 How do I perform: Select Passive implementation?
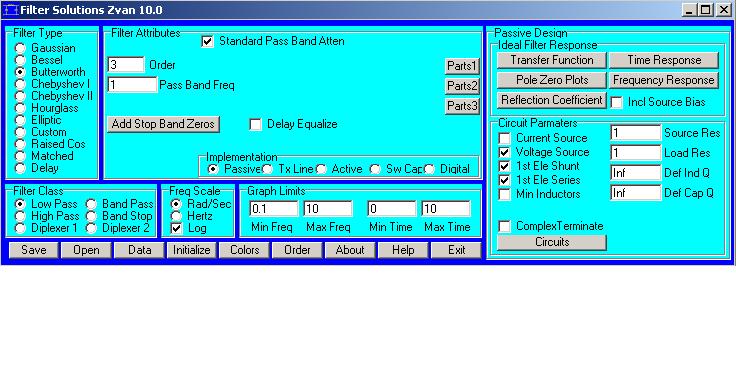point(213,169)
